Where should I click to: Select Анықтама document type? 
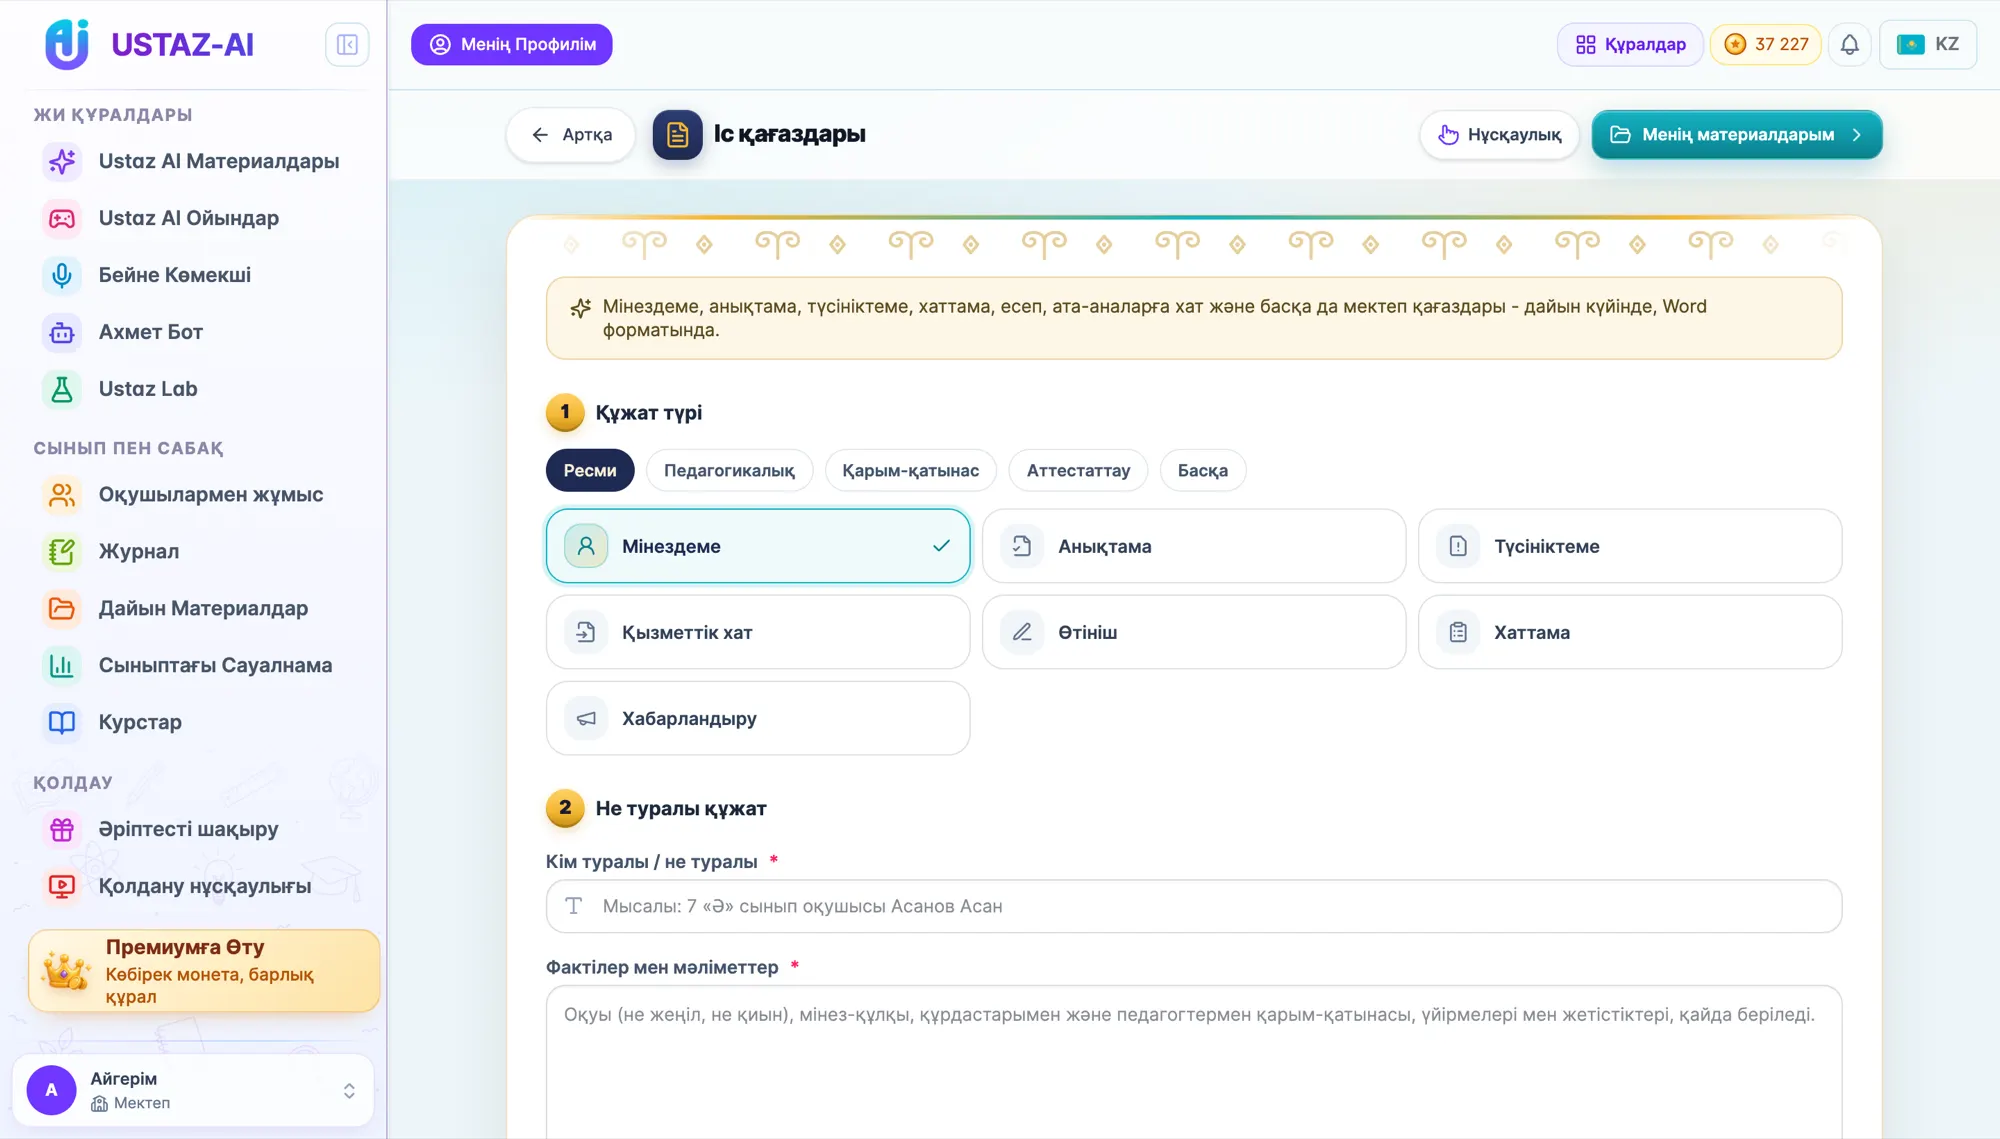pos(1194,546)
